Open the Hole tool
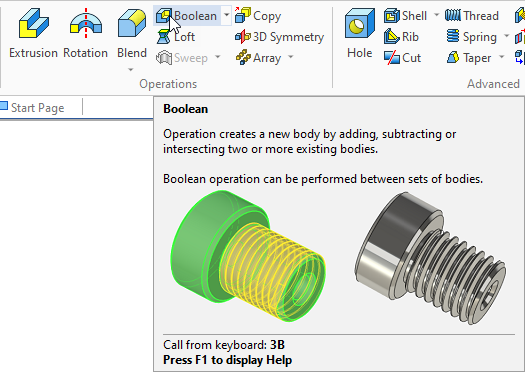The image size is (525, 372). (x=360, y=33)
